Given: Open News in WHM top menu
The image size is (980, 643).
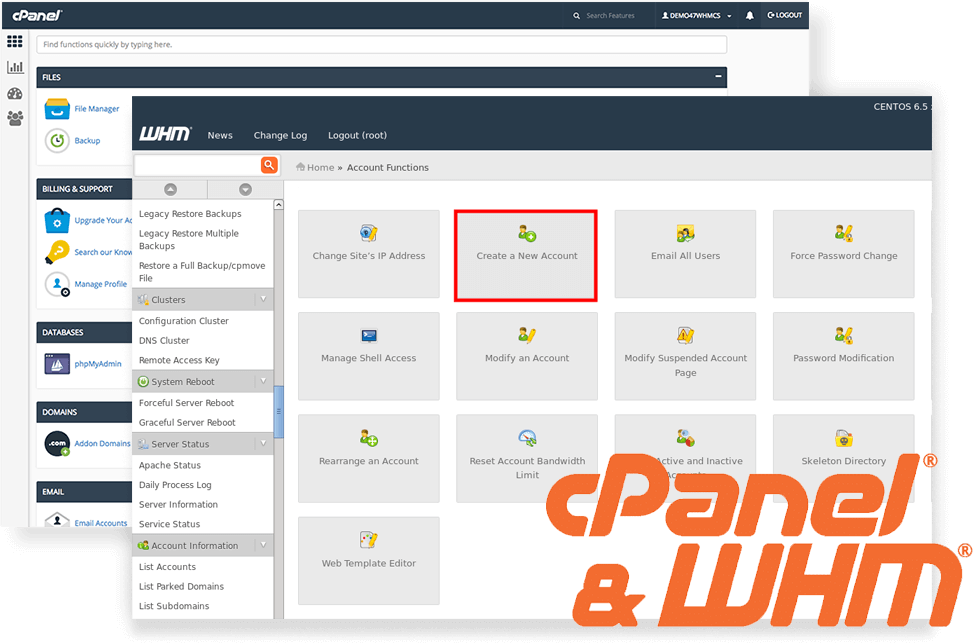Looking at the screenshot, I should [220, 136].
